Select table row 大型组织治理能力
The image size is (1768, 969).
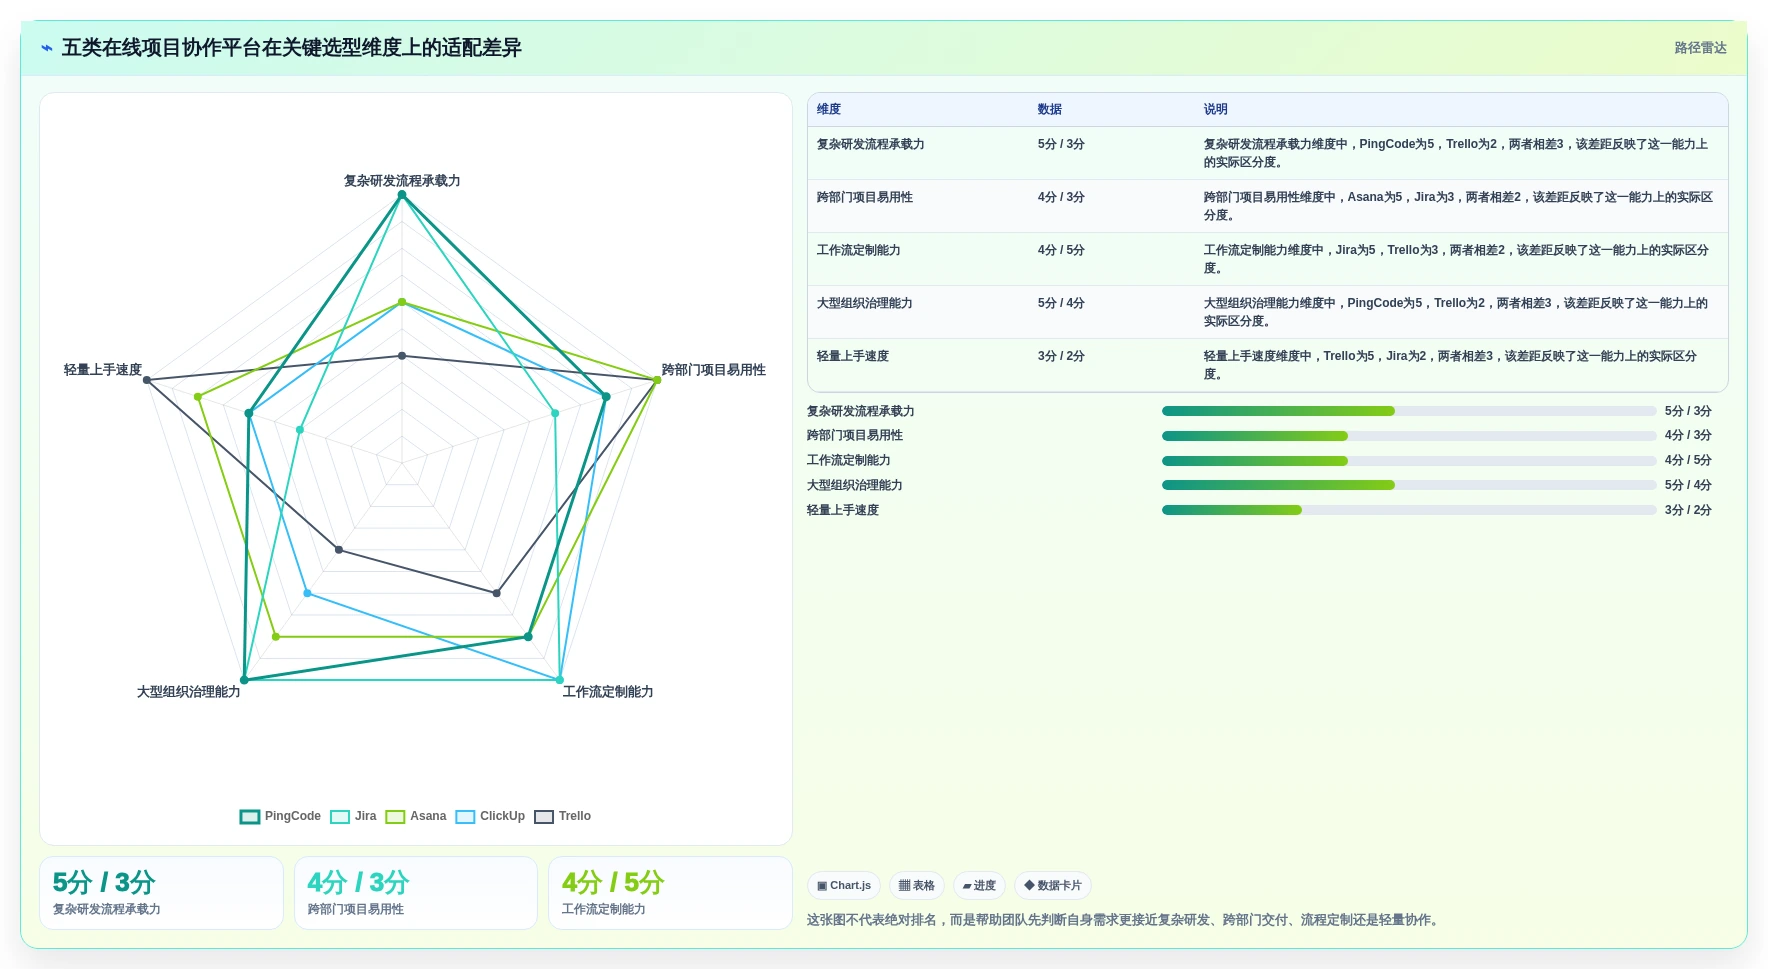pos(1267,312)
